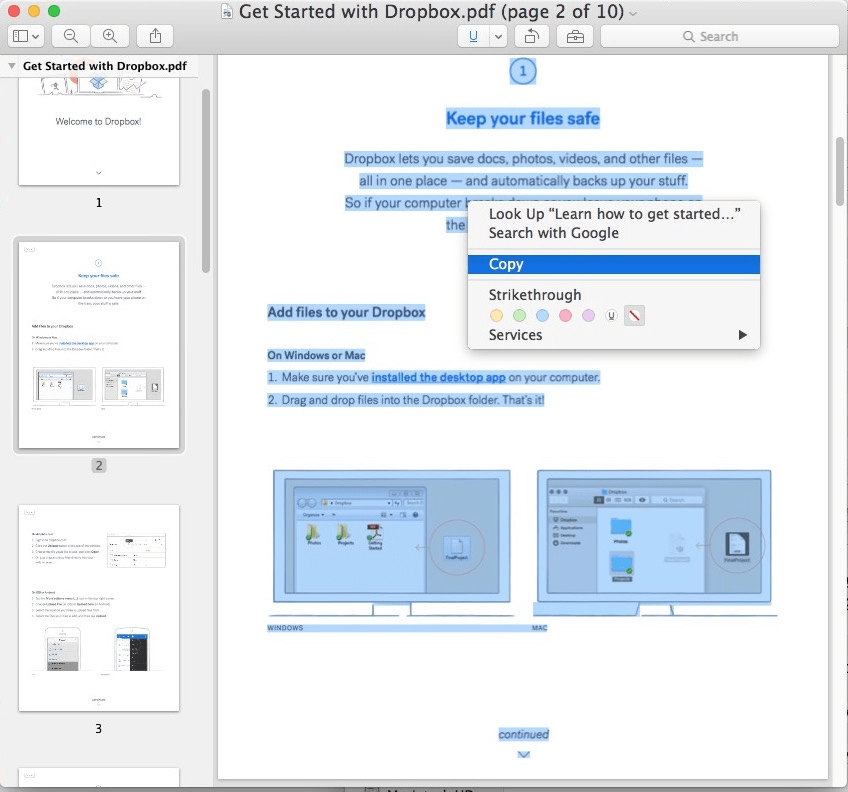Image resolution: width=848 pixels, height=792 pixels.
Task: Click the circled number 1 icon
Action: (523, 71)
